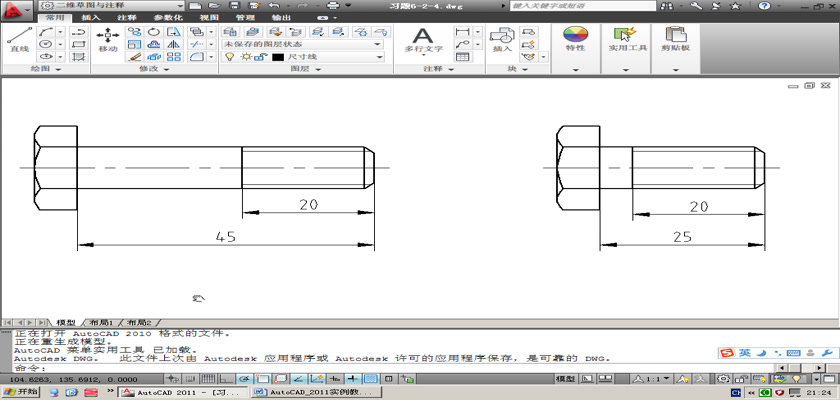Select the Line (直线) drawing tool
The width and height of the screenshot is (840, 400).
tap(19, 38)
